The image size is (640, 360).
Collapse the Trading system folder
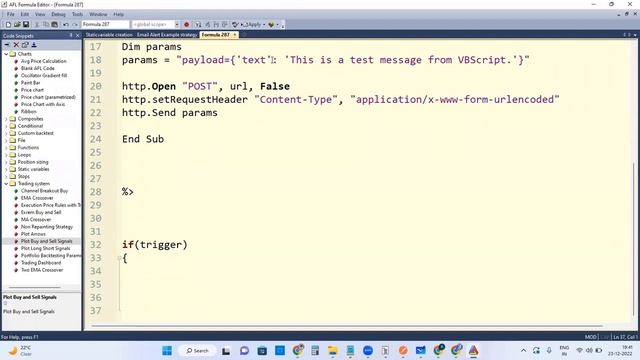coord(6,184)
